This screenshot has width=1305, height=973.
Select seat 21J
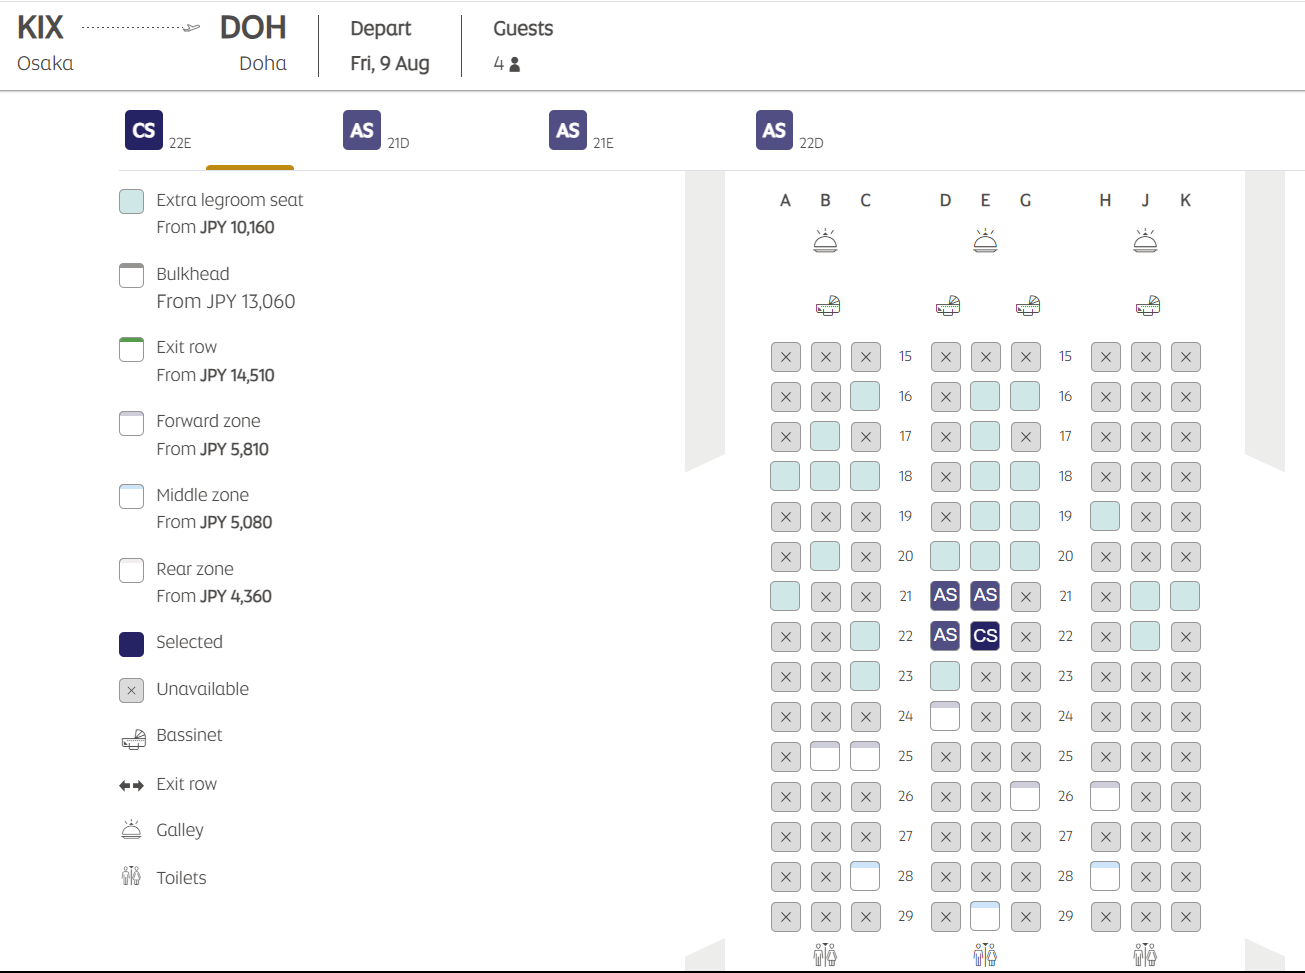(1145, 596)
